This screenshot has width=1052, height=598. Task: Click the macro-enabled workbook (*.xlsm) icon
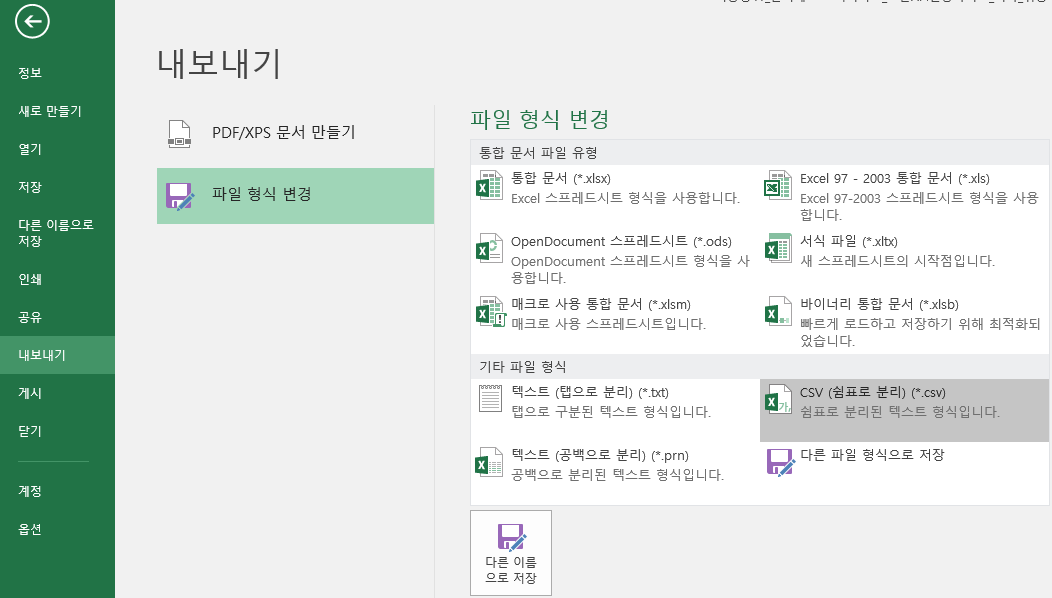(490, 312)
